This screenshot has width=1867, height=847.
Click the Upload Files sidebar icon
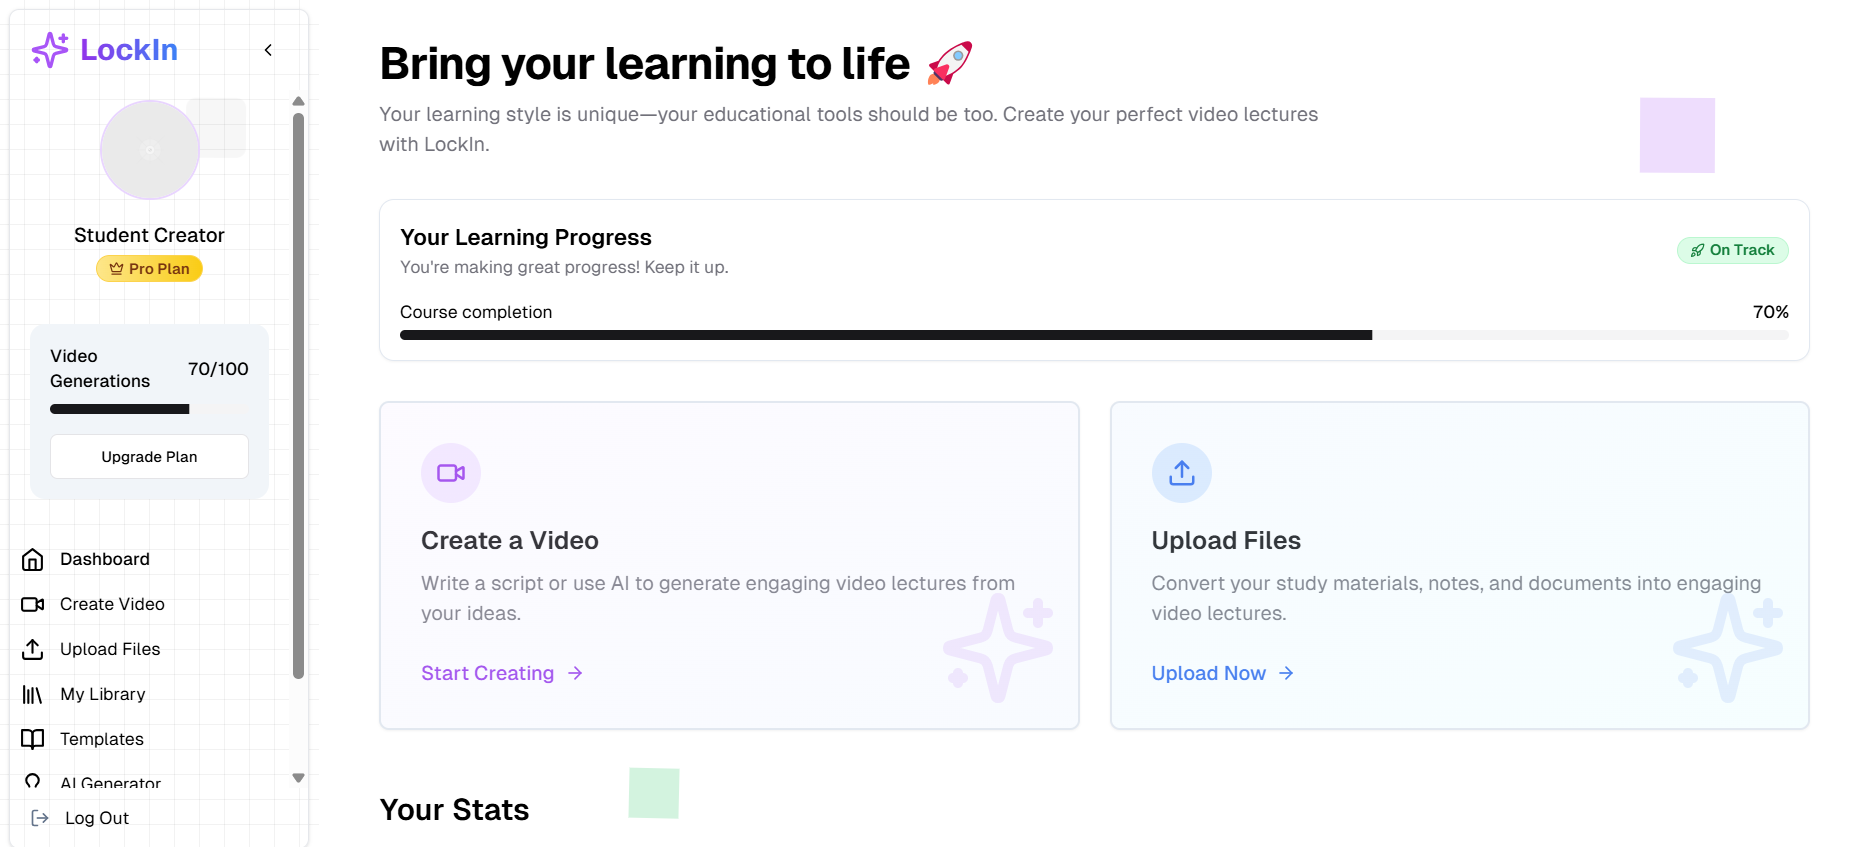[33, 649]
